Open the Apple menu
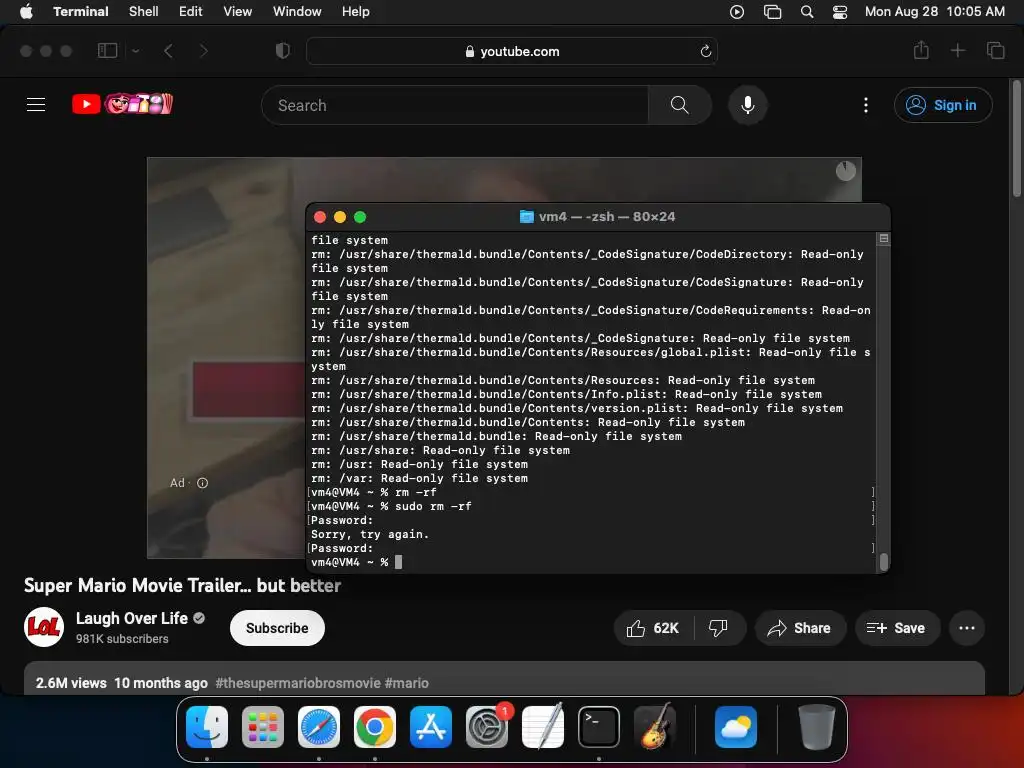Screen dimensions: 1024x768 click(x=26, y=11)
